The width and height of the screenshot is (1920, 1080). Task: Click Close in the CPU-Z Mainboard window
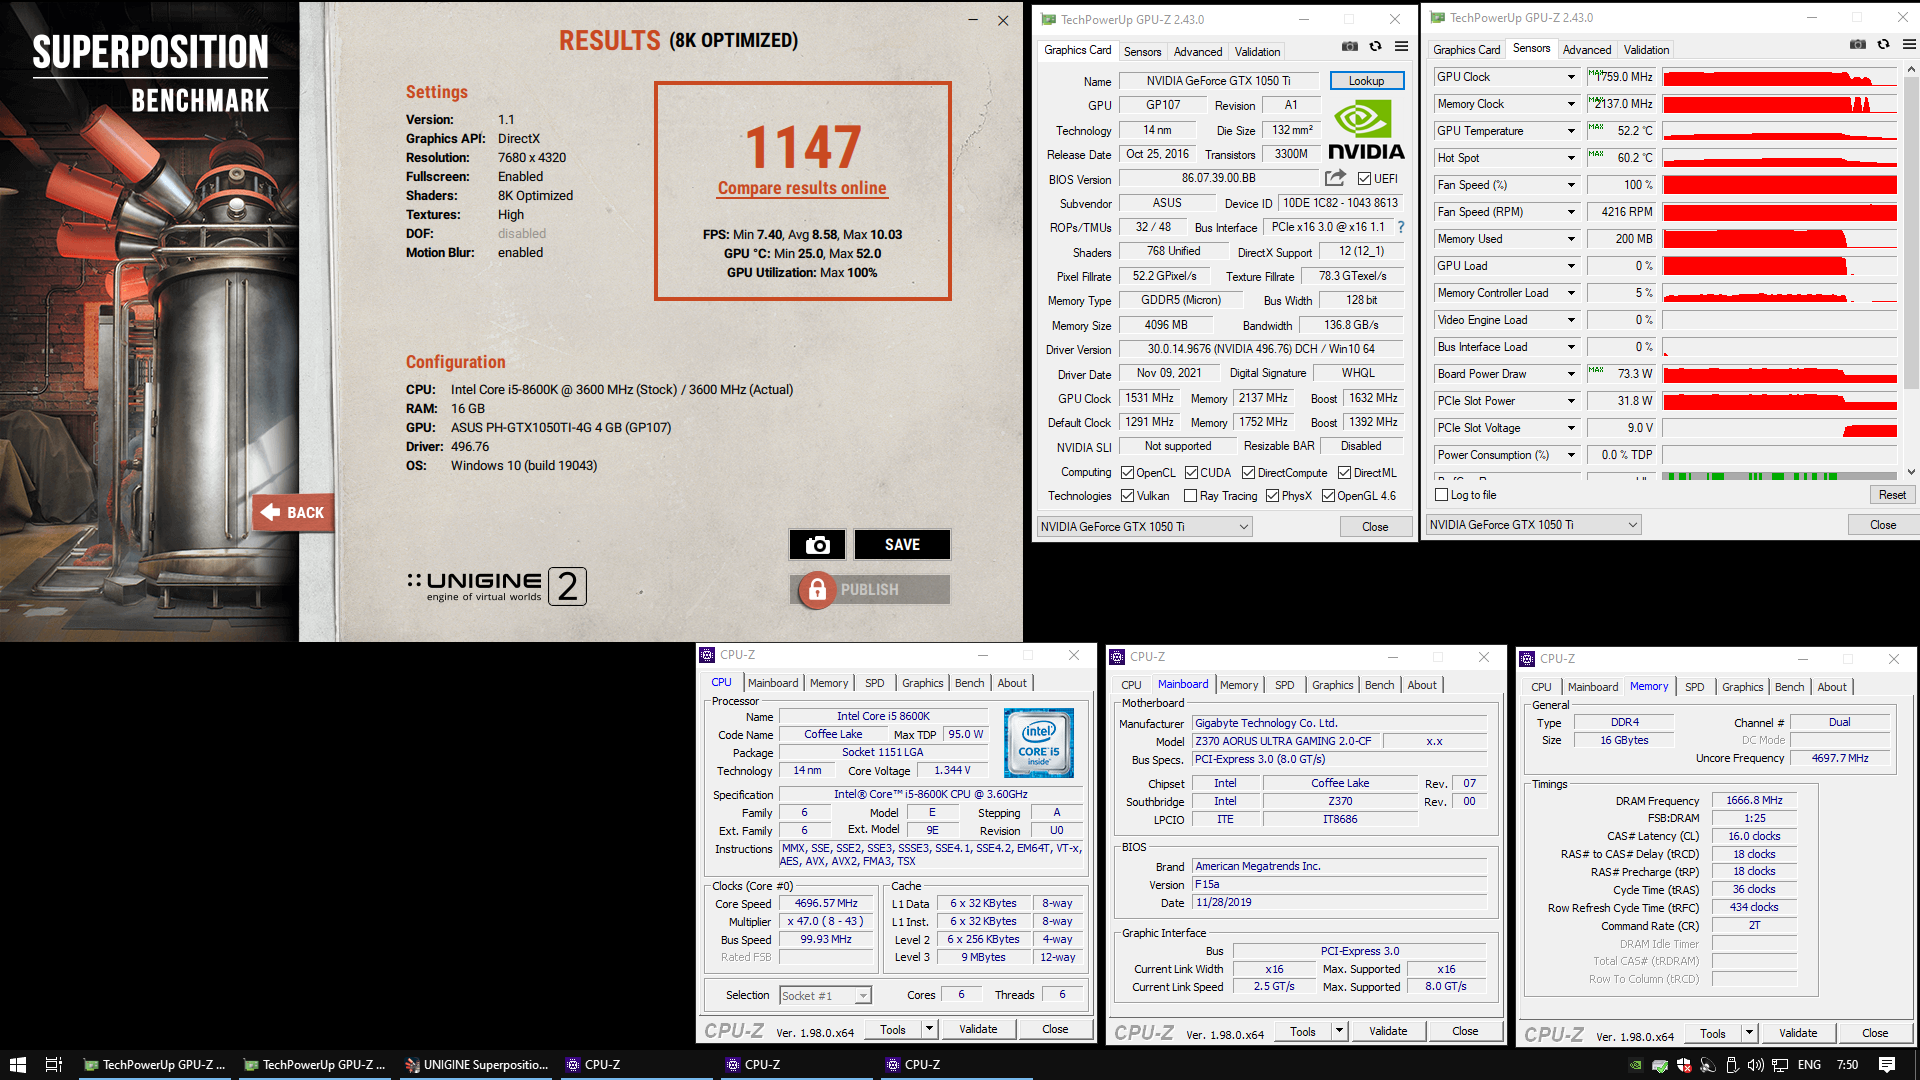coord(1465,1031)
